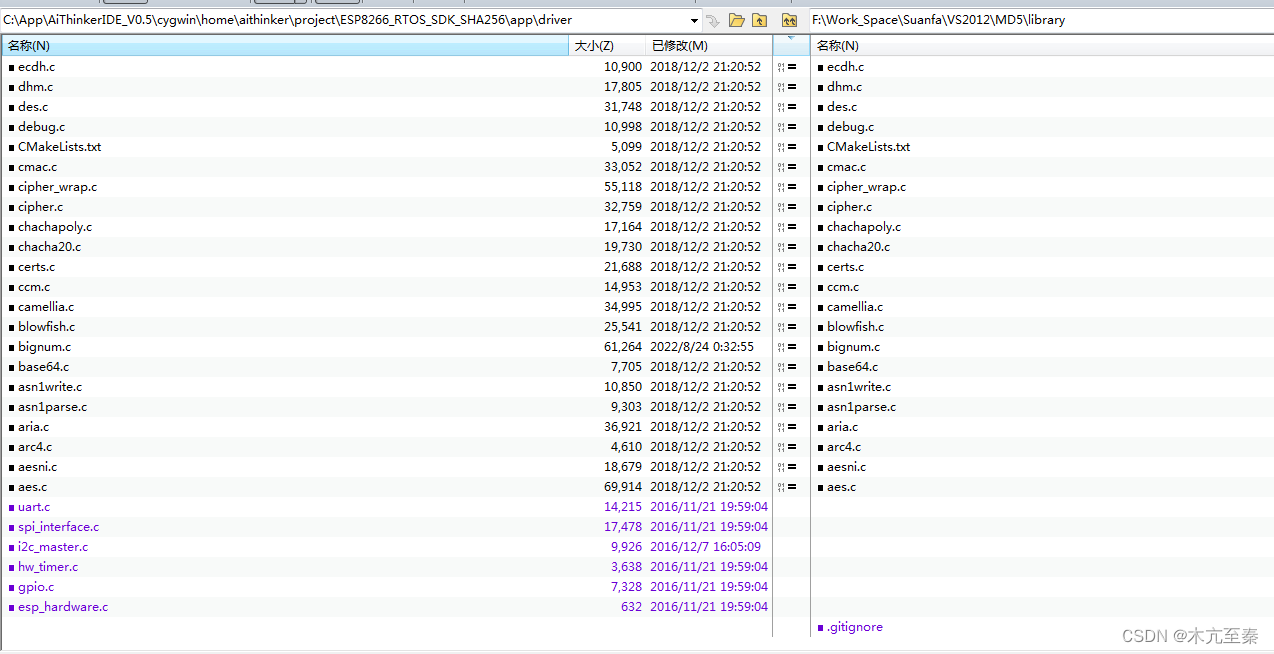Click the double up-arrow folder icon
Image resolution: width=1274 pixels, height=654 pixels.
789,19
